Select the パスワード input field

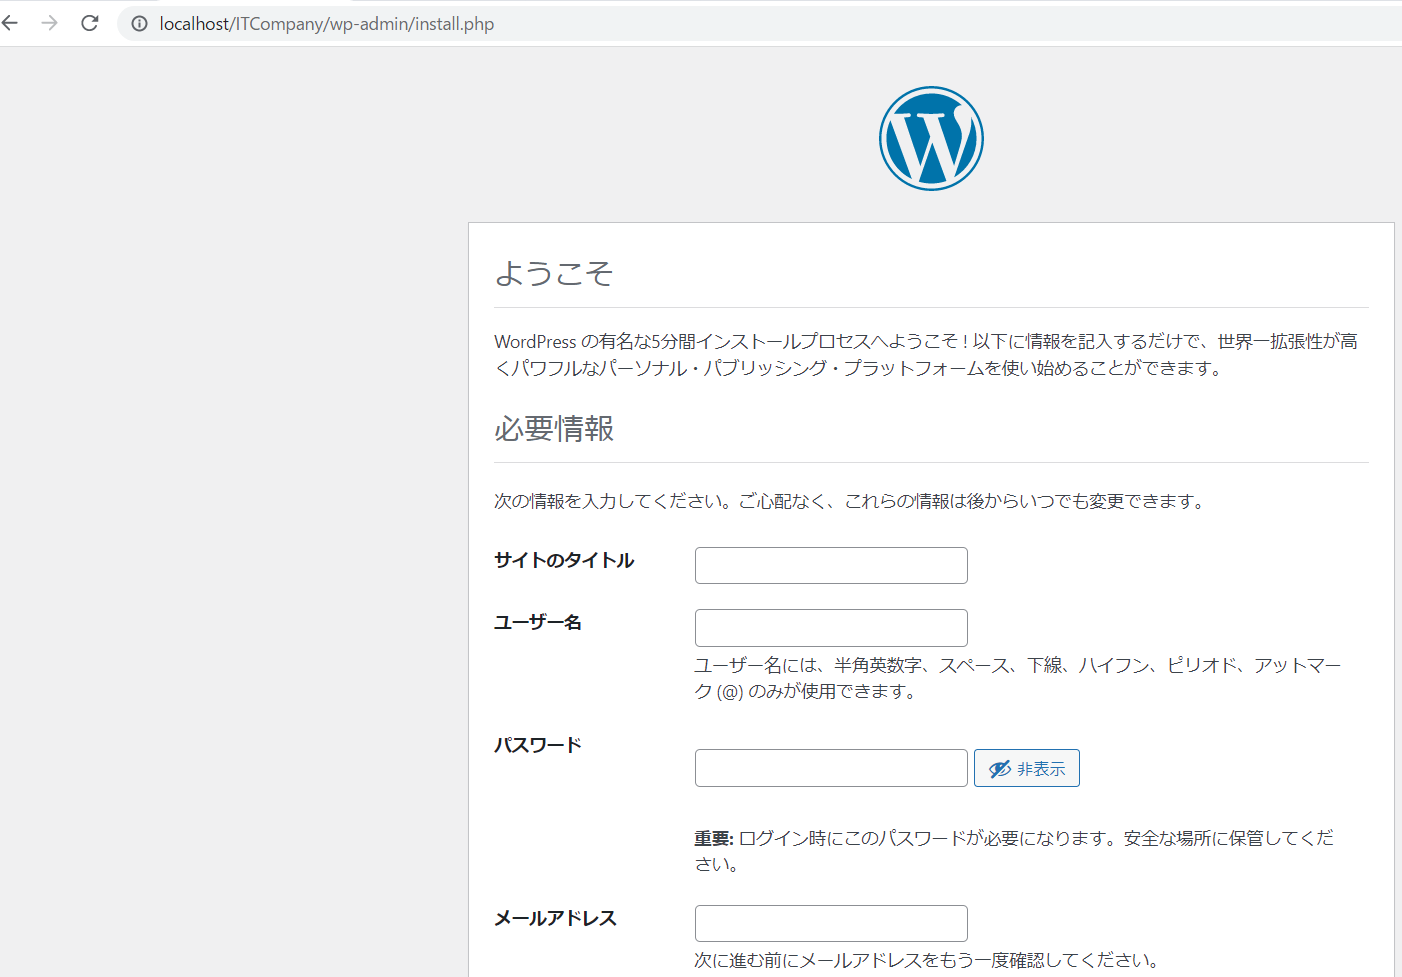coord(831,768)
